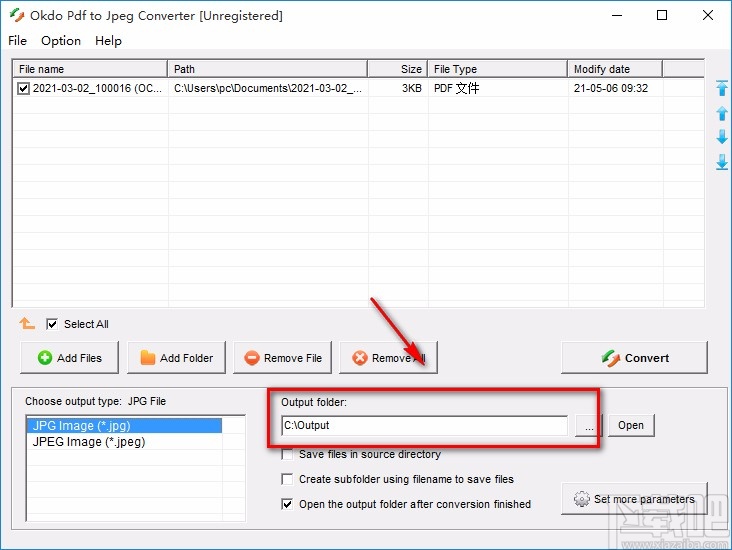Open the Help menu

[x=108, y=41]
